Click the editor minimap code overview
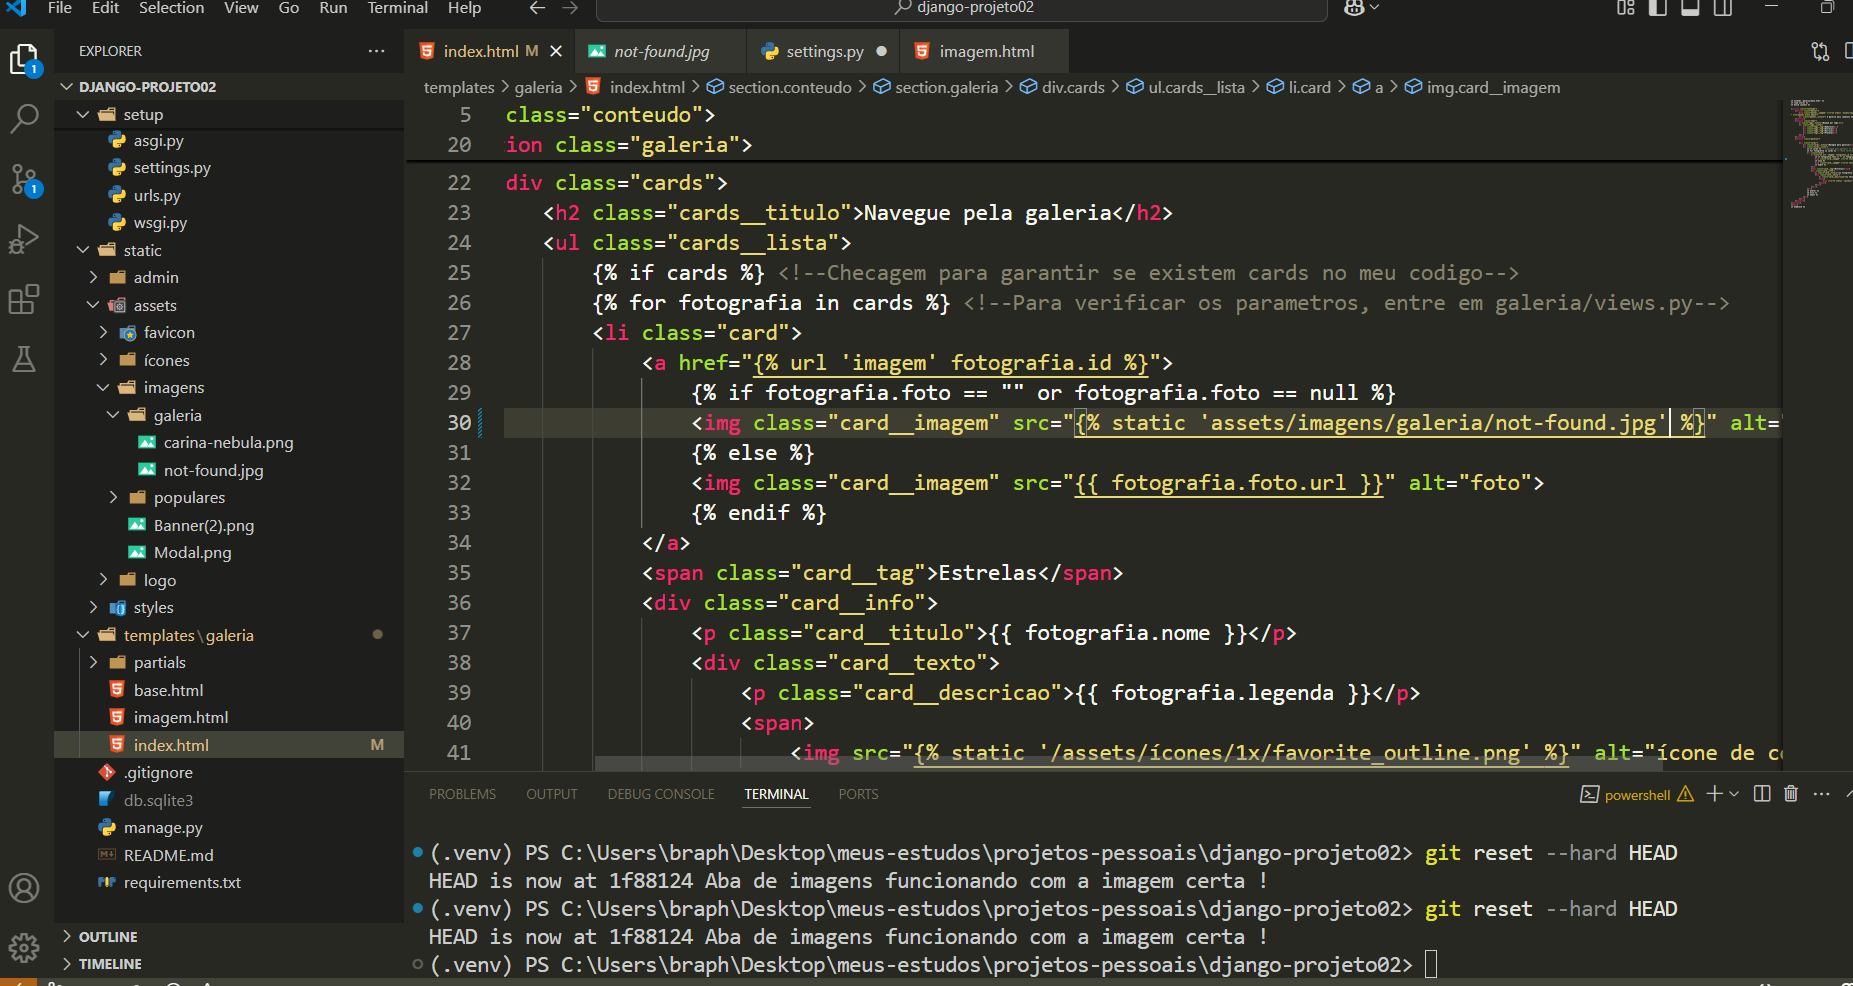Viewport: 1853px width, 986px height. pos(1818,152)
